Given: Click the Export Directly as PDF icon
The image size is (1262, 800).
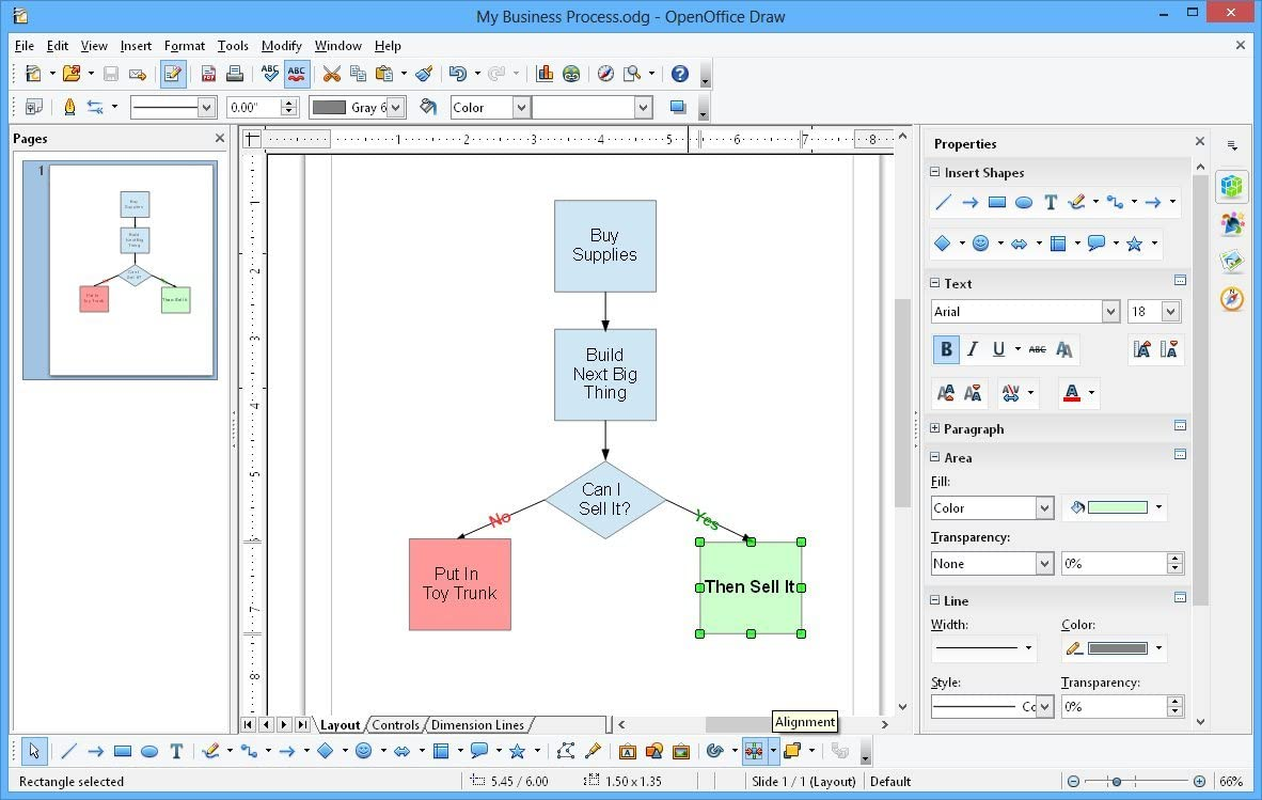Looking at the screenshot, I should coord(209,73).
